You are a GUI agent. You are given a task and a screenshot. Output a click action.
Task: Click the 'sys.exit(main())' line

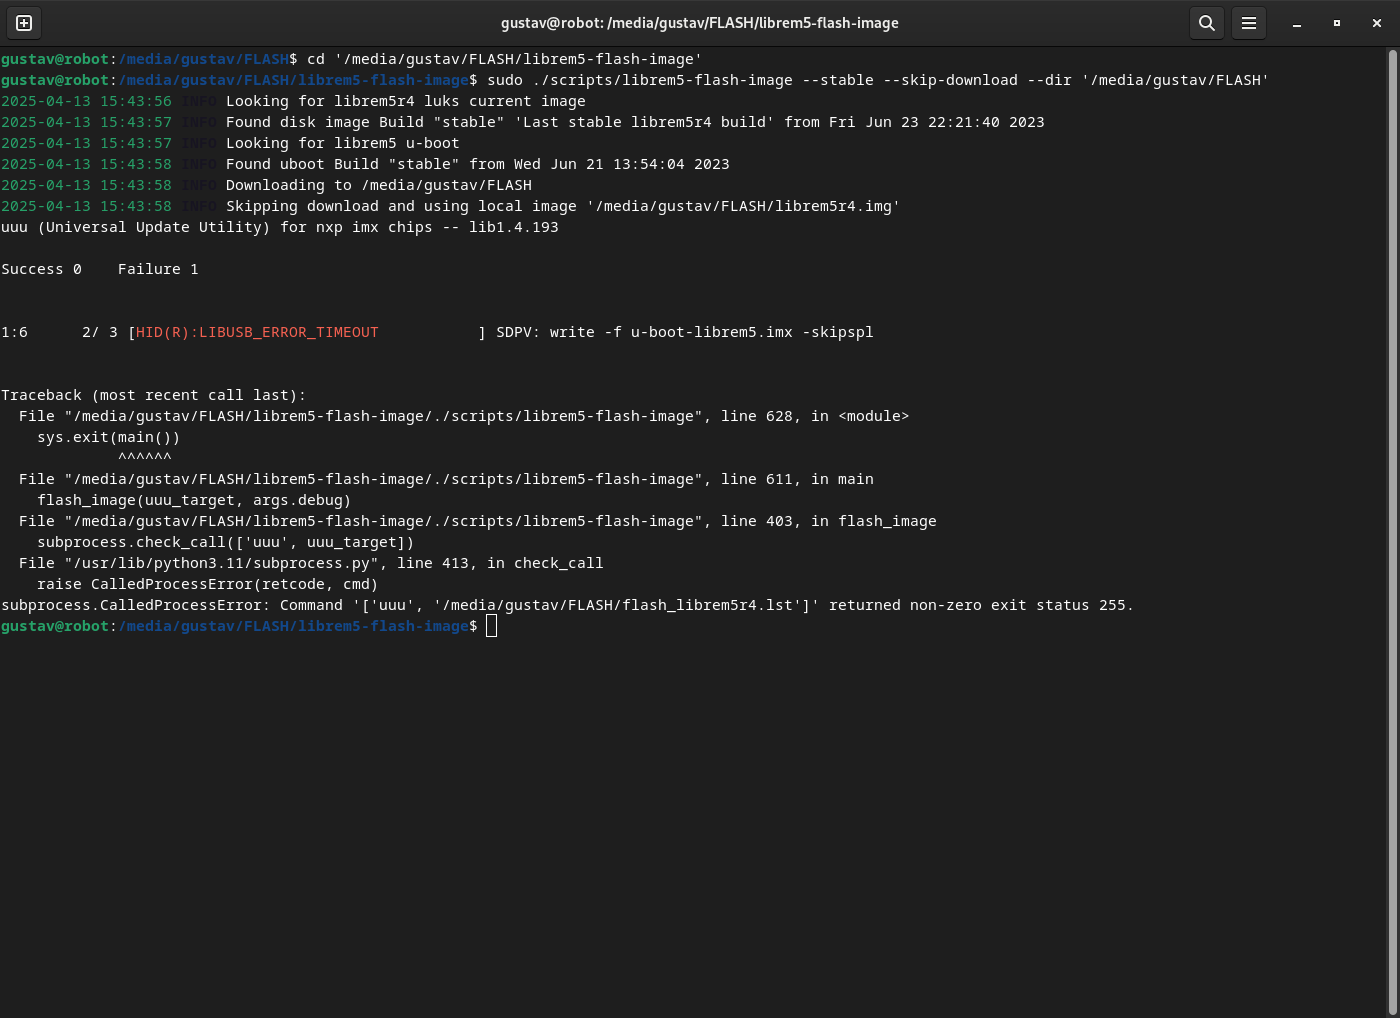(x=109, y=437)
